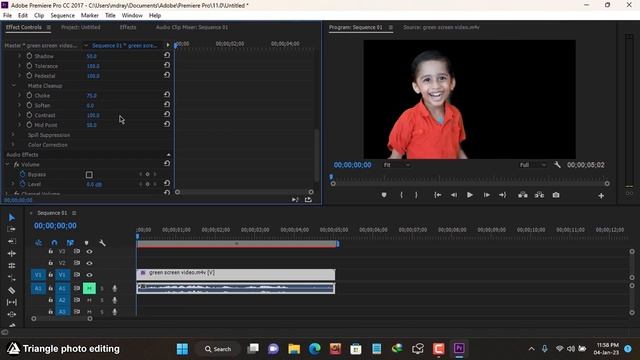640x360 pixels.
Task: Toggle Snap magnet in the timeline
Action: tap(54, 243)
